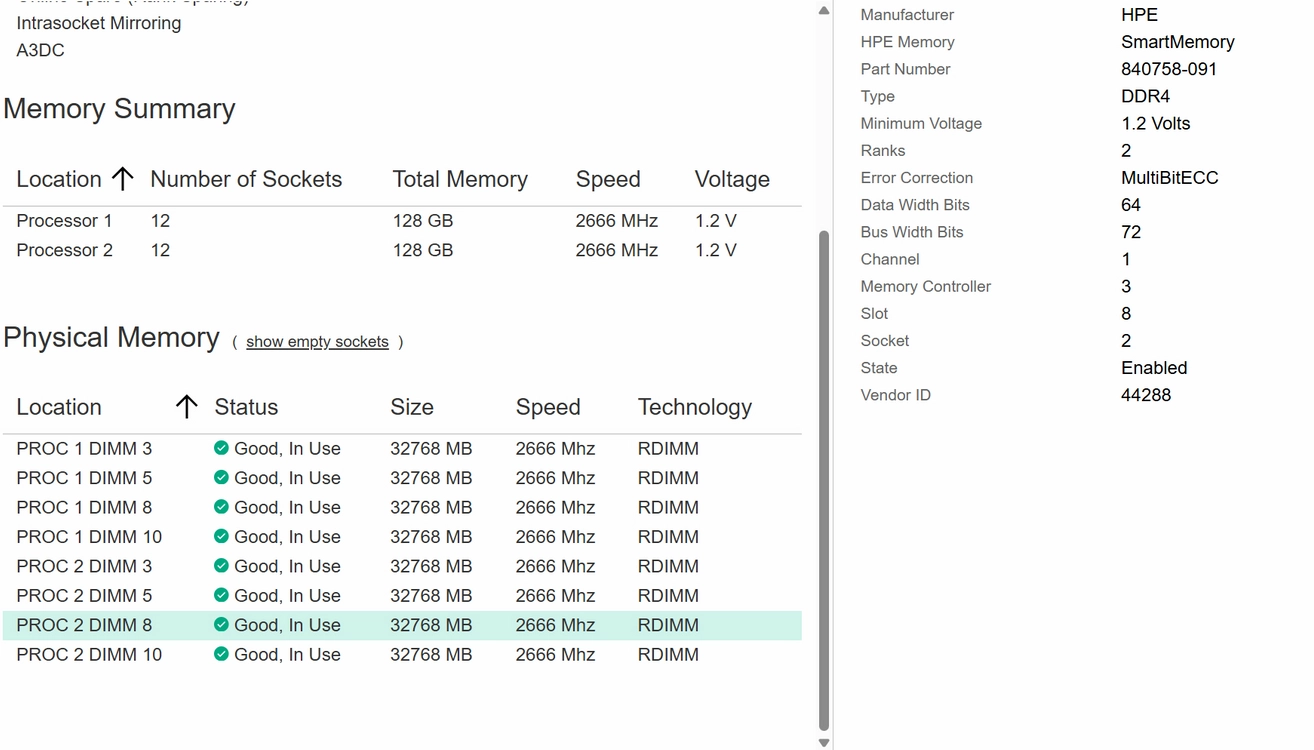
Task: Click the State value Enabled
Action: (1154, 368)
